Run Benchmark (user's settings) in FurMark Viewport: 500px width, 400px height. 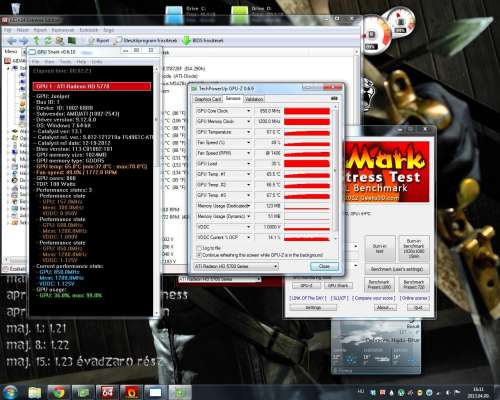[x=397, y=269]
